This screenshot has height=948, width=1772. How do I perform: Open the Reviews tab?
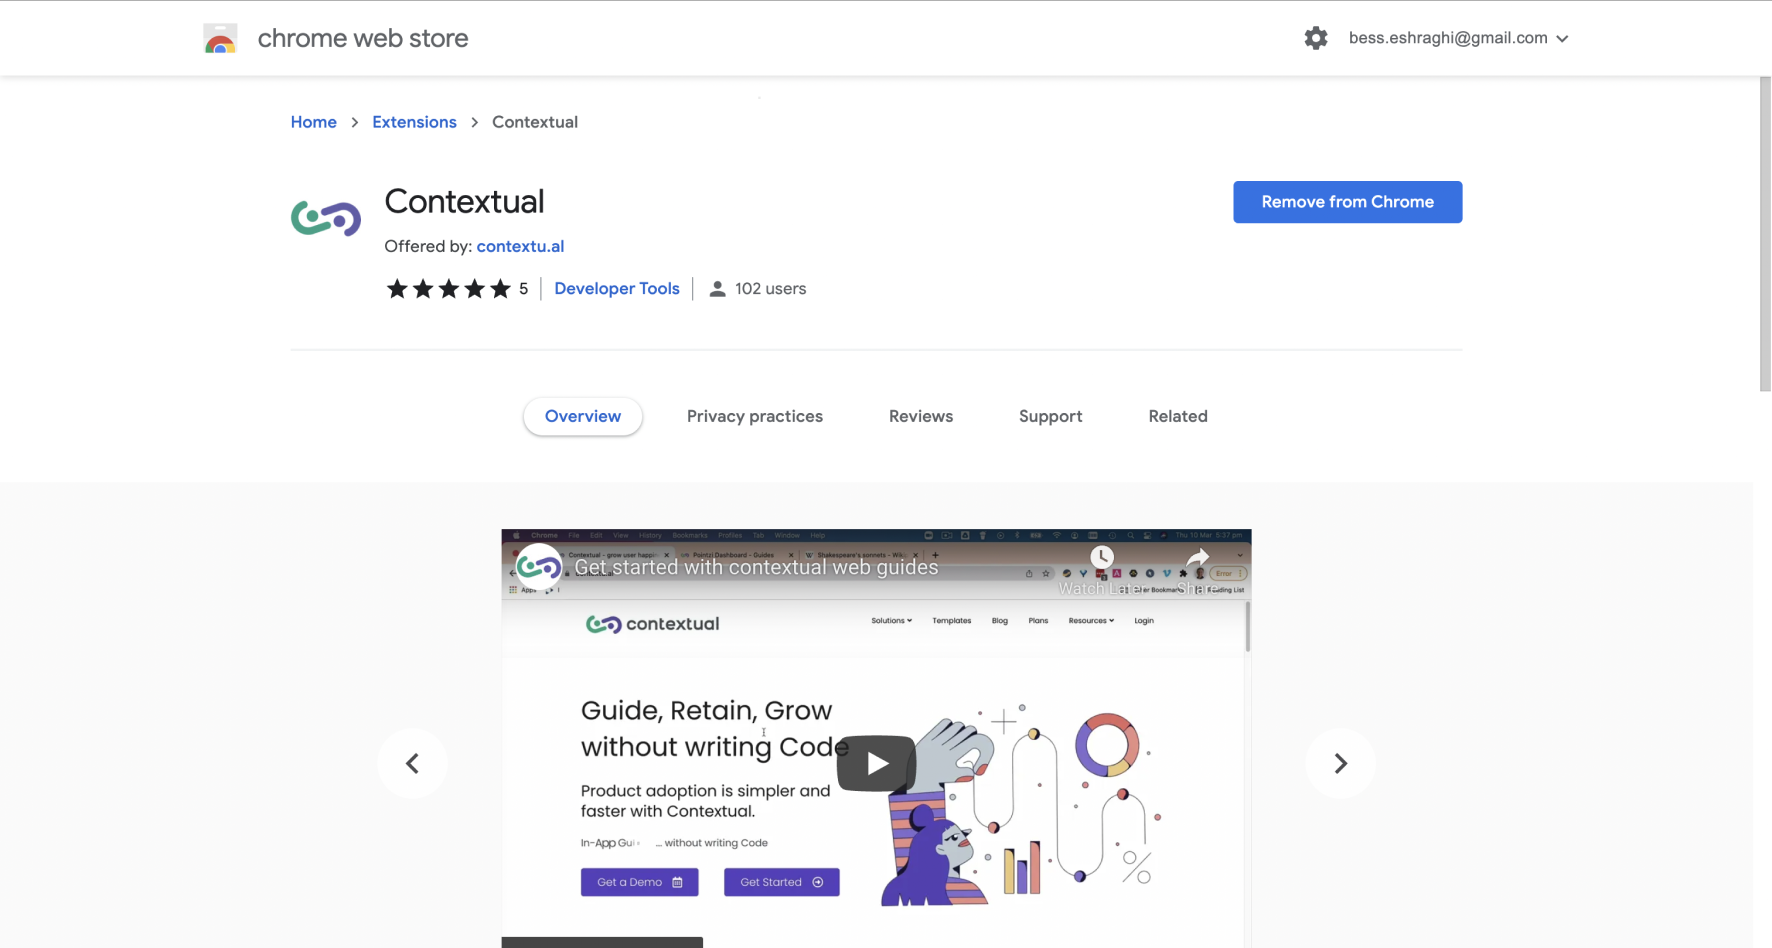[x=921, y=416]
